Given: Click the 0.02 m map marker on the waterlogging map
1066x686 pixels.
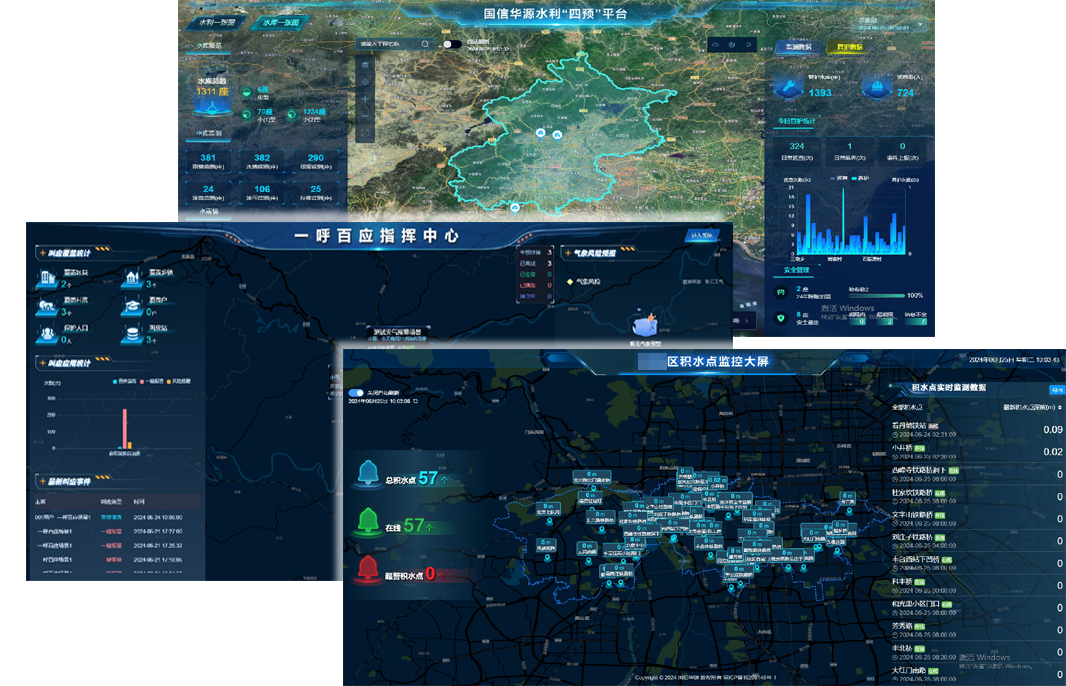Looking at the screenshot, I should point(717,482).
